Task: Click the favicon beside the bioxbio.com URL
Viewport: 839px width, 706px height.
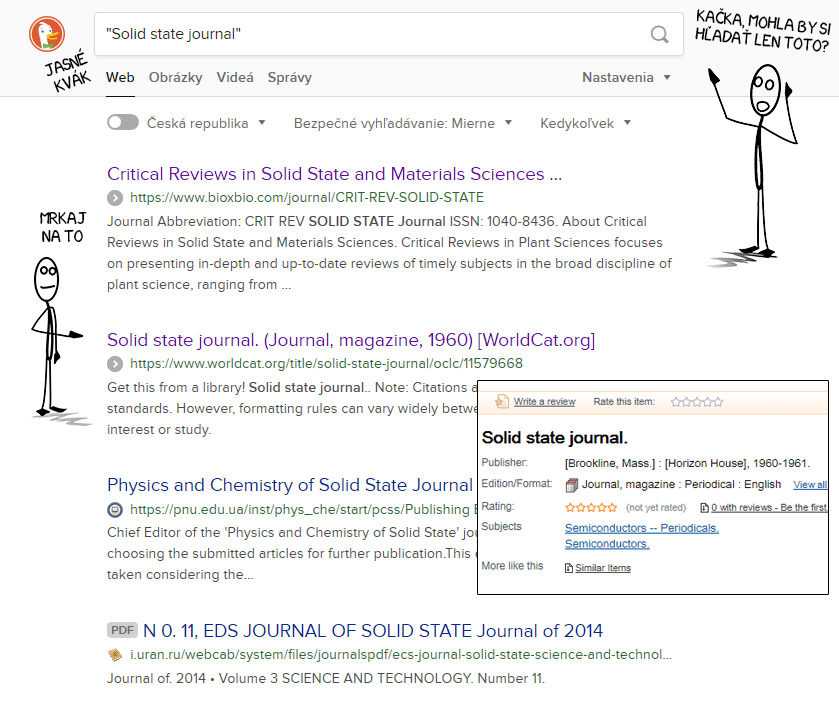Action: (x=115, y=198)
